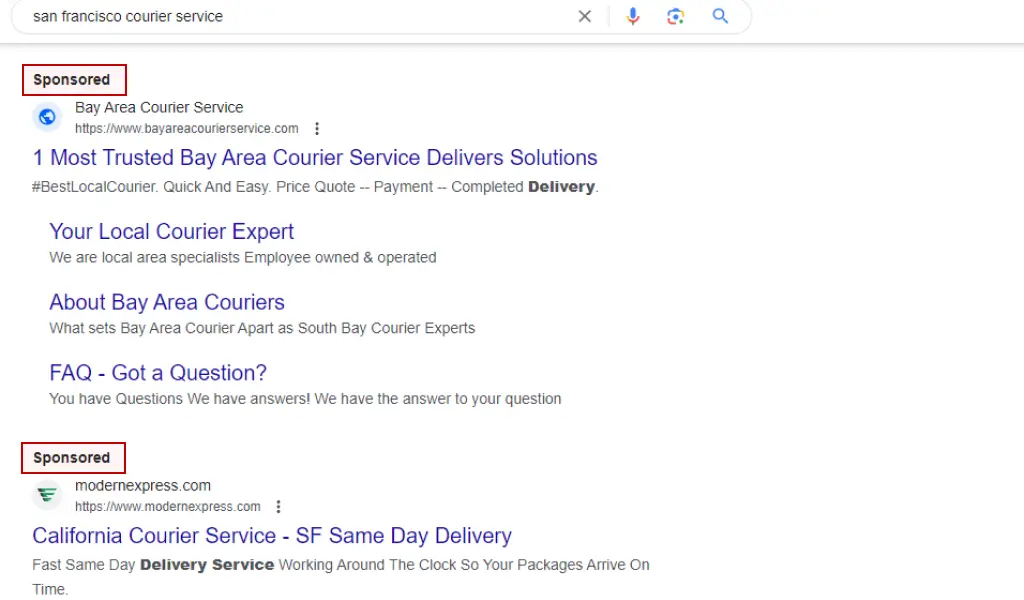The image size is (1024, 600).
Task: Visit "About Bay Area Couriers" sitelink
Action: point(167,302)
